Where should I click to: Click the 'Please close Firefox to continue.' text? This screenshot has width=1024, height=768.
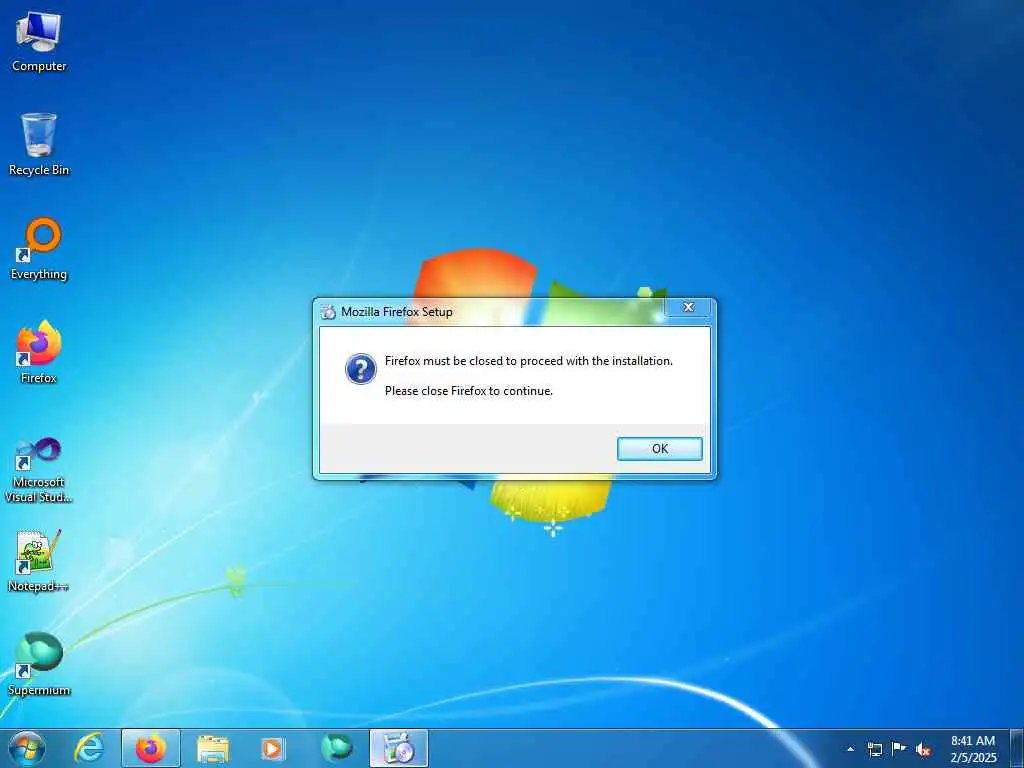click(x=468, y=391)
